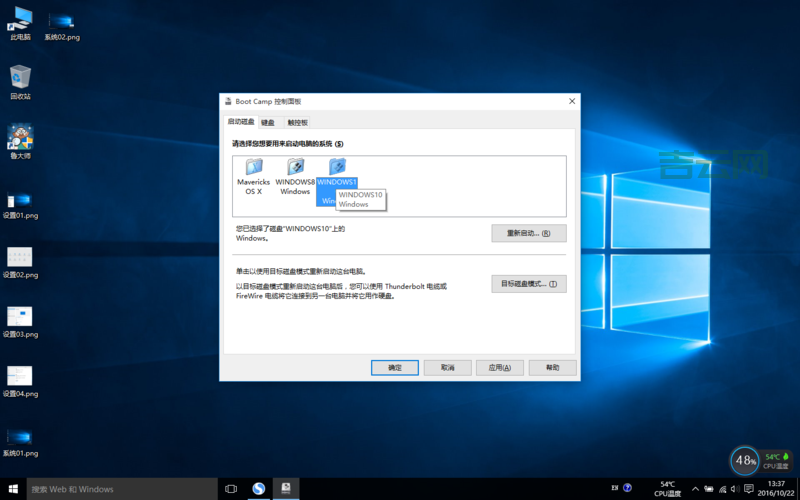Click the 54℃ CPU温度 floating widget
This screenshot has width=800, height=500.
coord(776,461)
